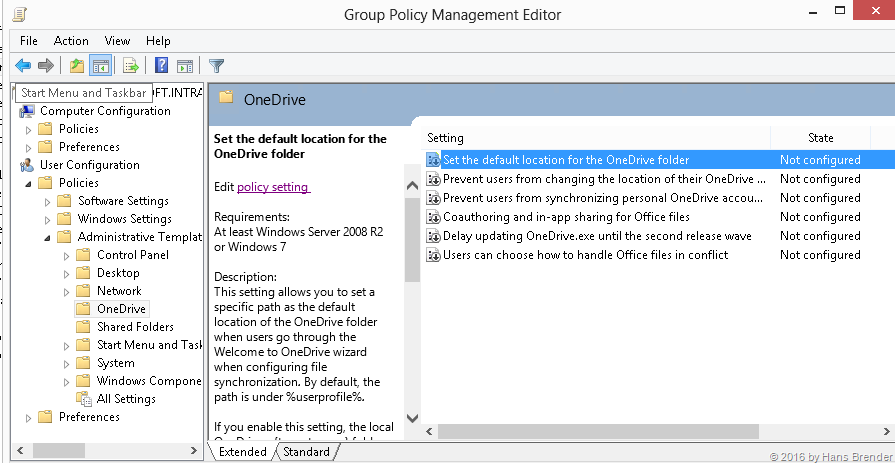Screen dimensions: 895x463
Task: Expand the Windows Settings tree node
Action: (47, 219)
